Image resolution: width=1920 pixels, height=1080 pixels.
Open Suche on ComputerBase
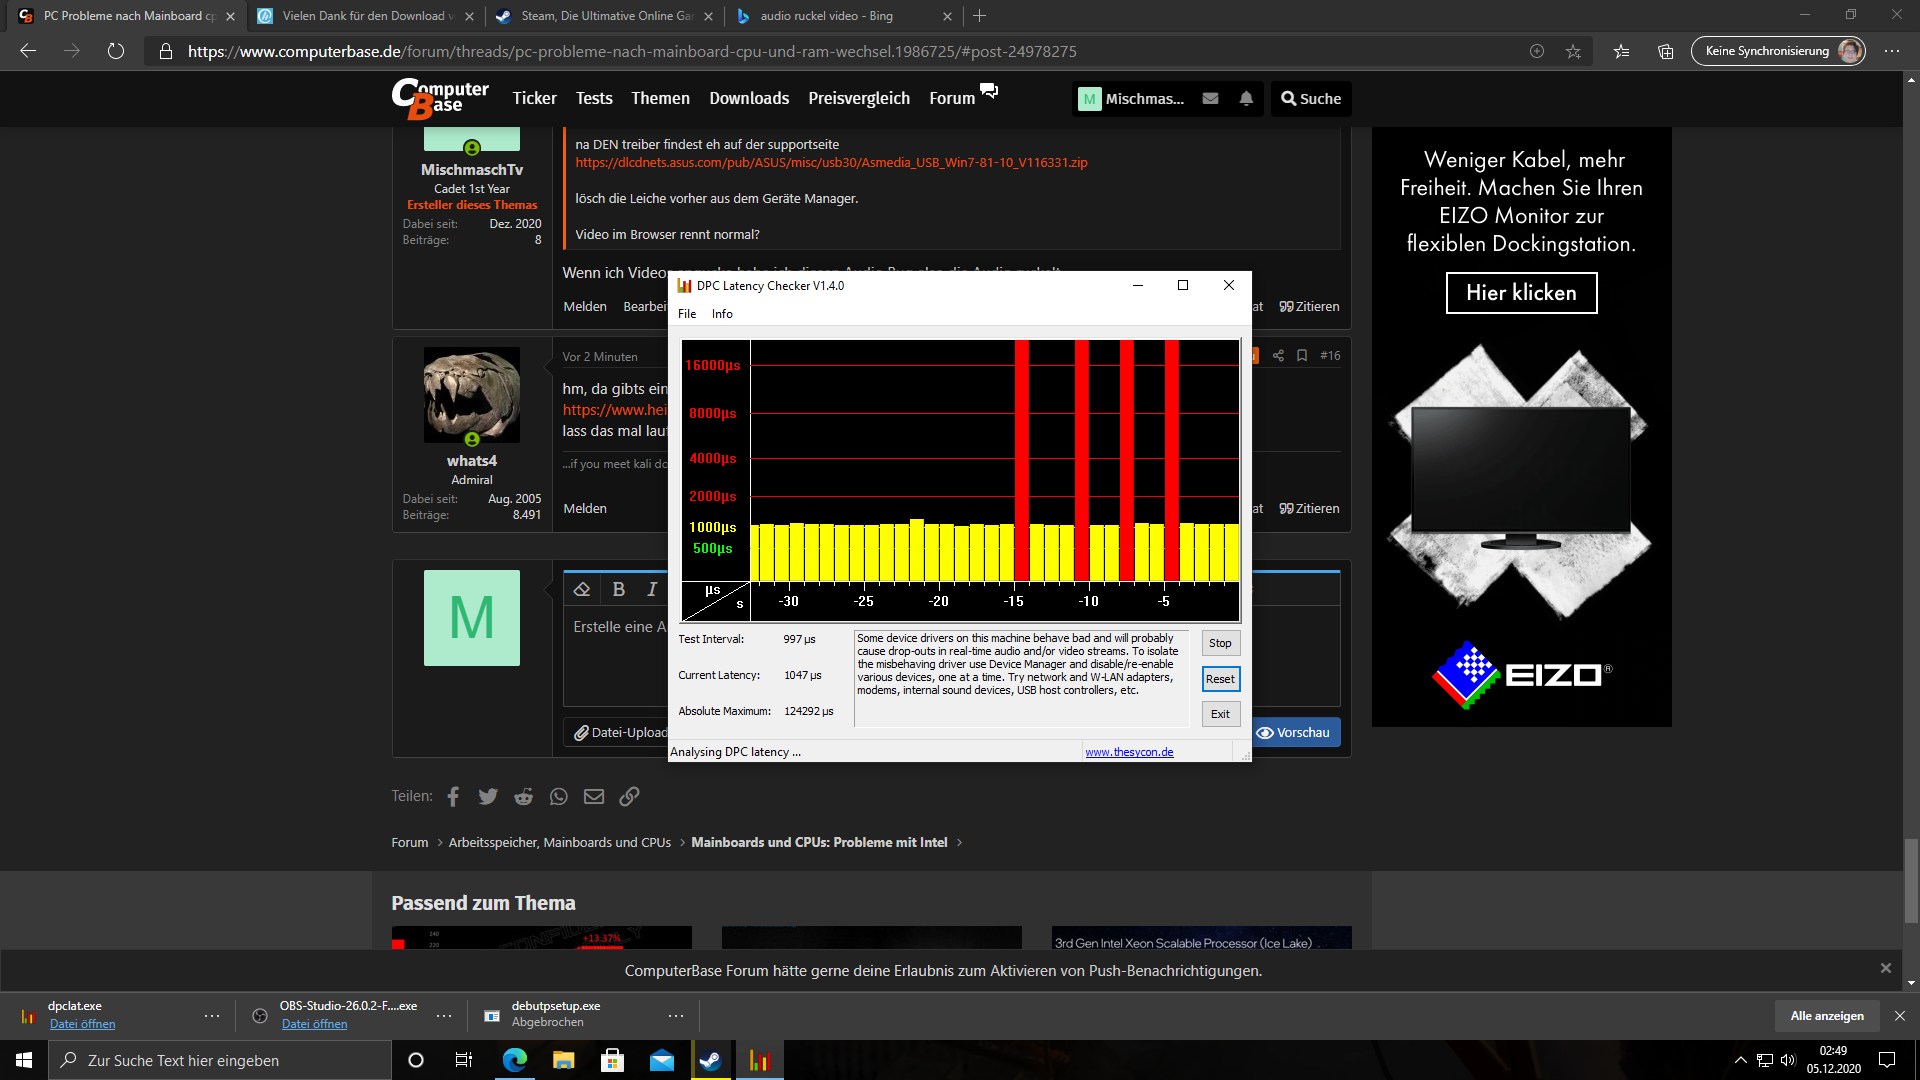[x=1310, y=98]
